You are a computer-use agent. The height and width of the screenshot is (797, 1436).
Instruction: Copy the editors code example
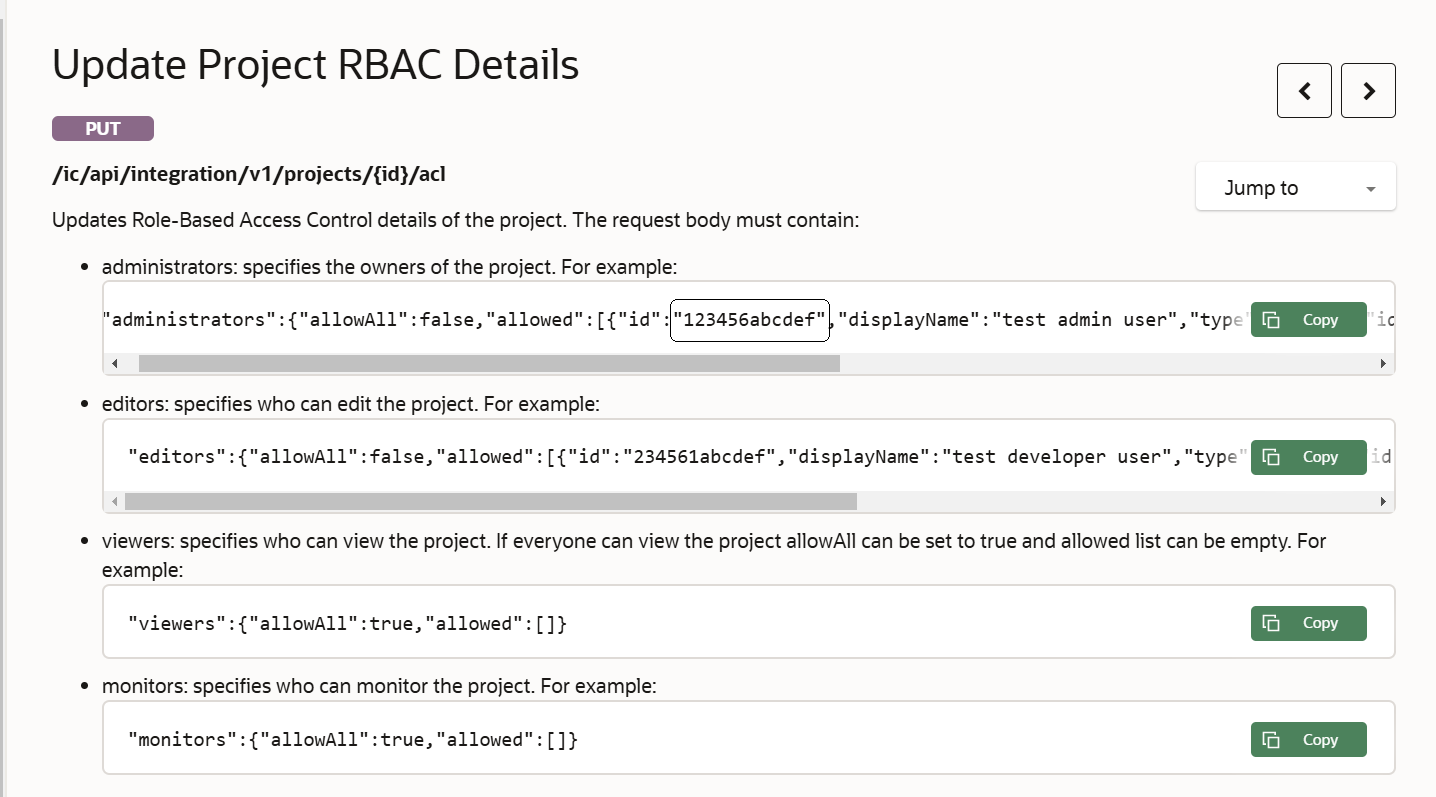pyautogui.click(x=1308, y=457)
